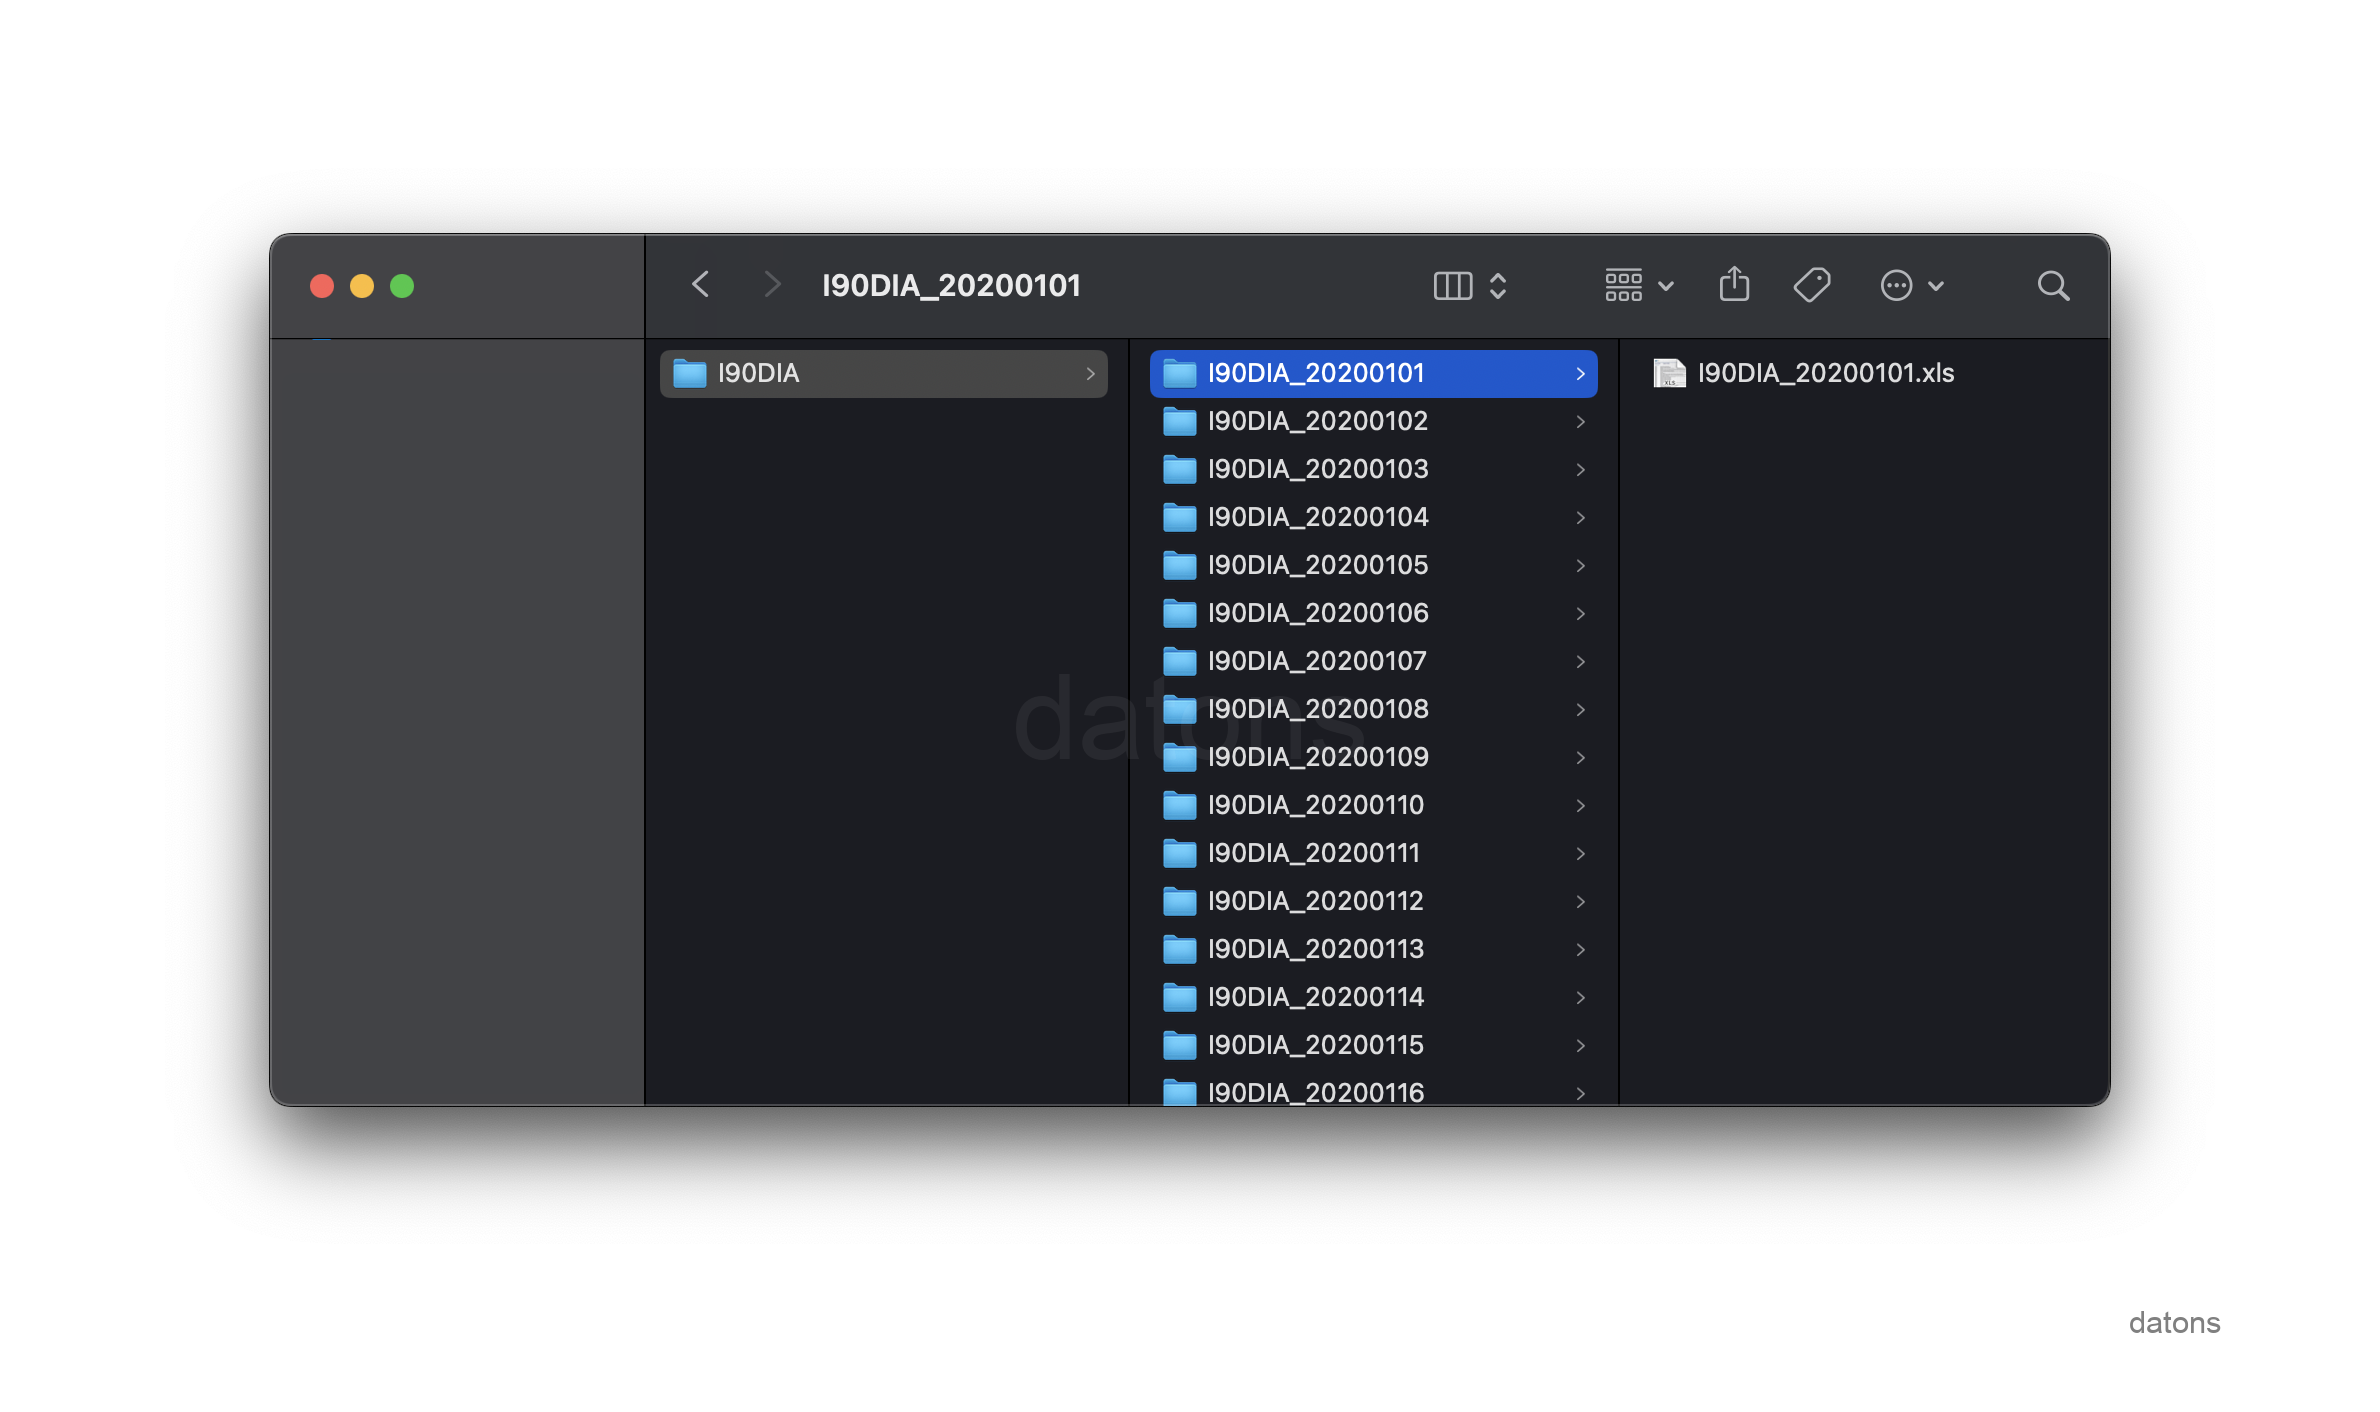Select the I90DIA_20200102 folder

1317,422
